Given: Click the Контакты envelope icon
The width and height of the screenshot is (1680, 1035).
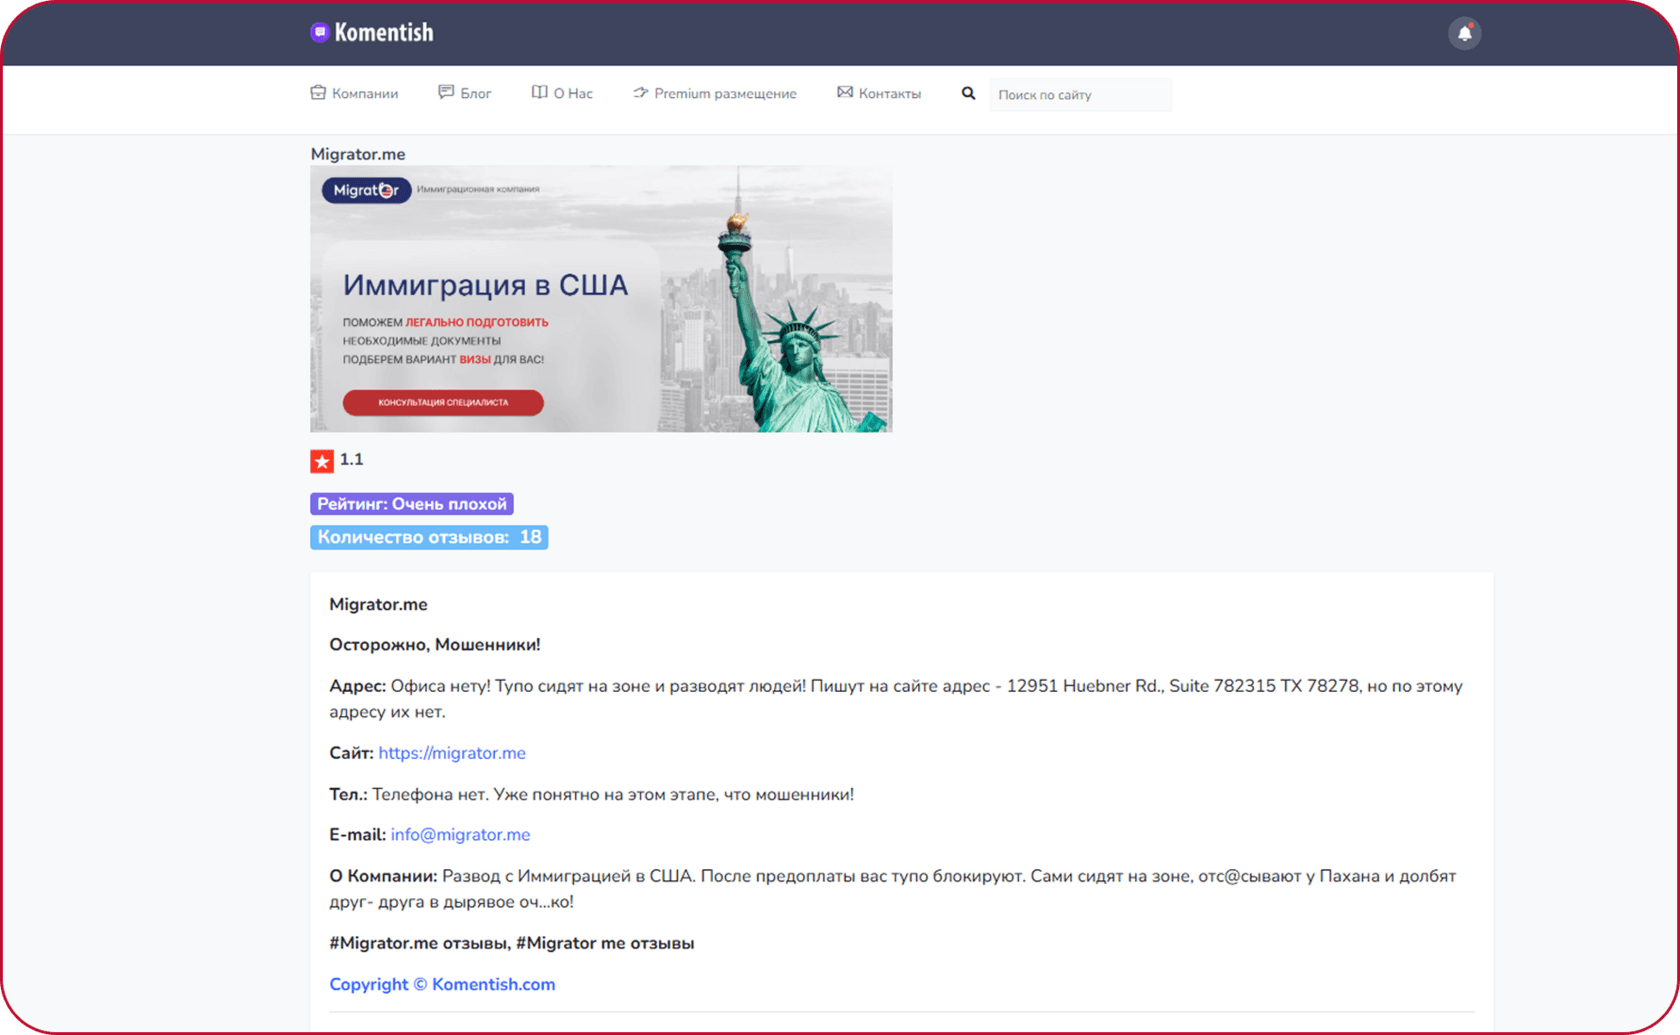Looking at the screenshot, I should coord(845,92).
